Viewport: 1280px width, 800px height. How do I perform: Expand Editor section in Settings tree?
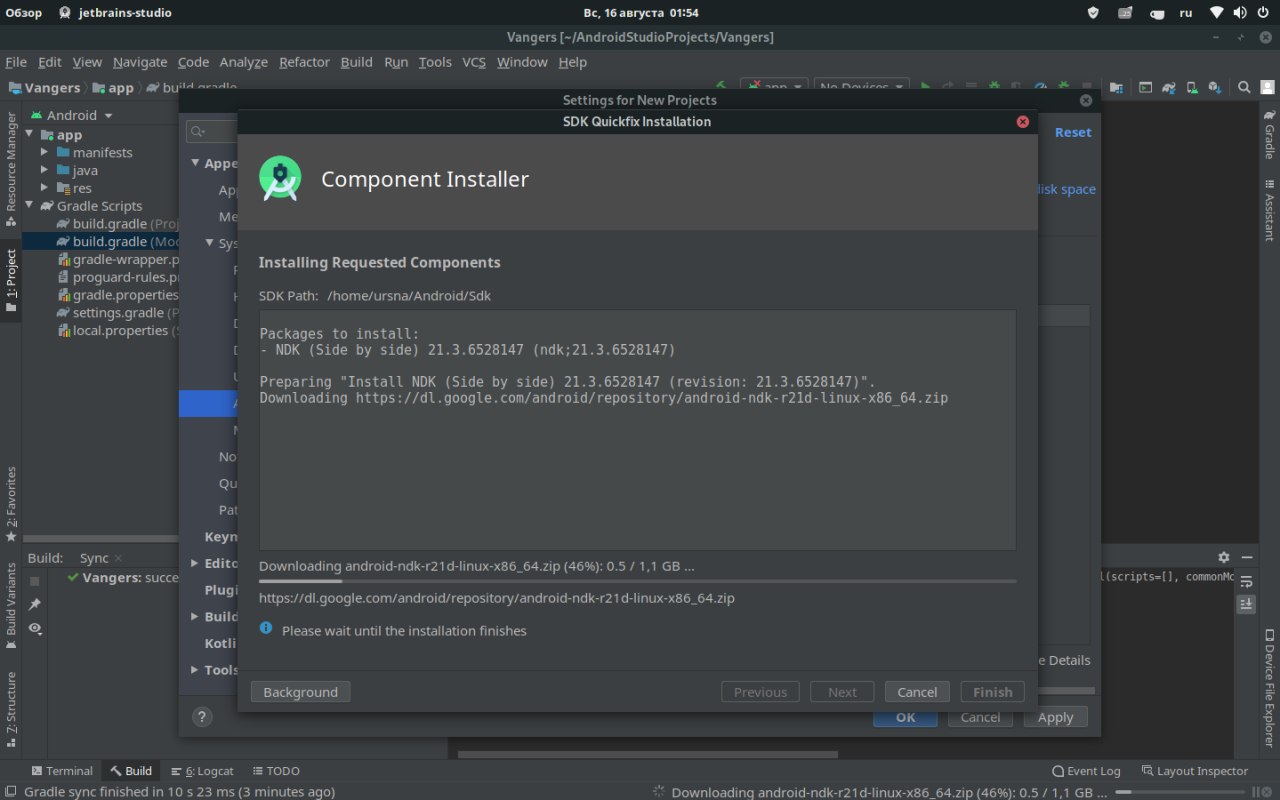point(194,563)
